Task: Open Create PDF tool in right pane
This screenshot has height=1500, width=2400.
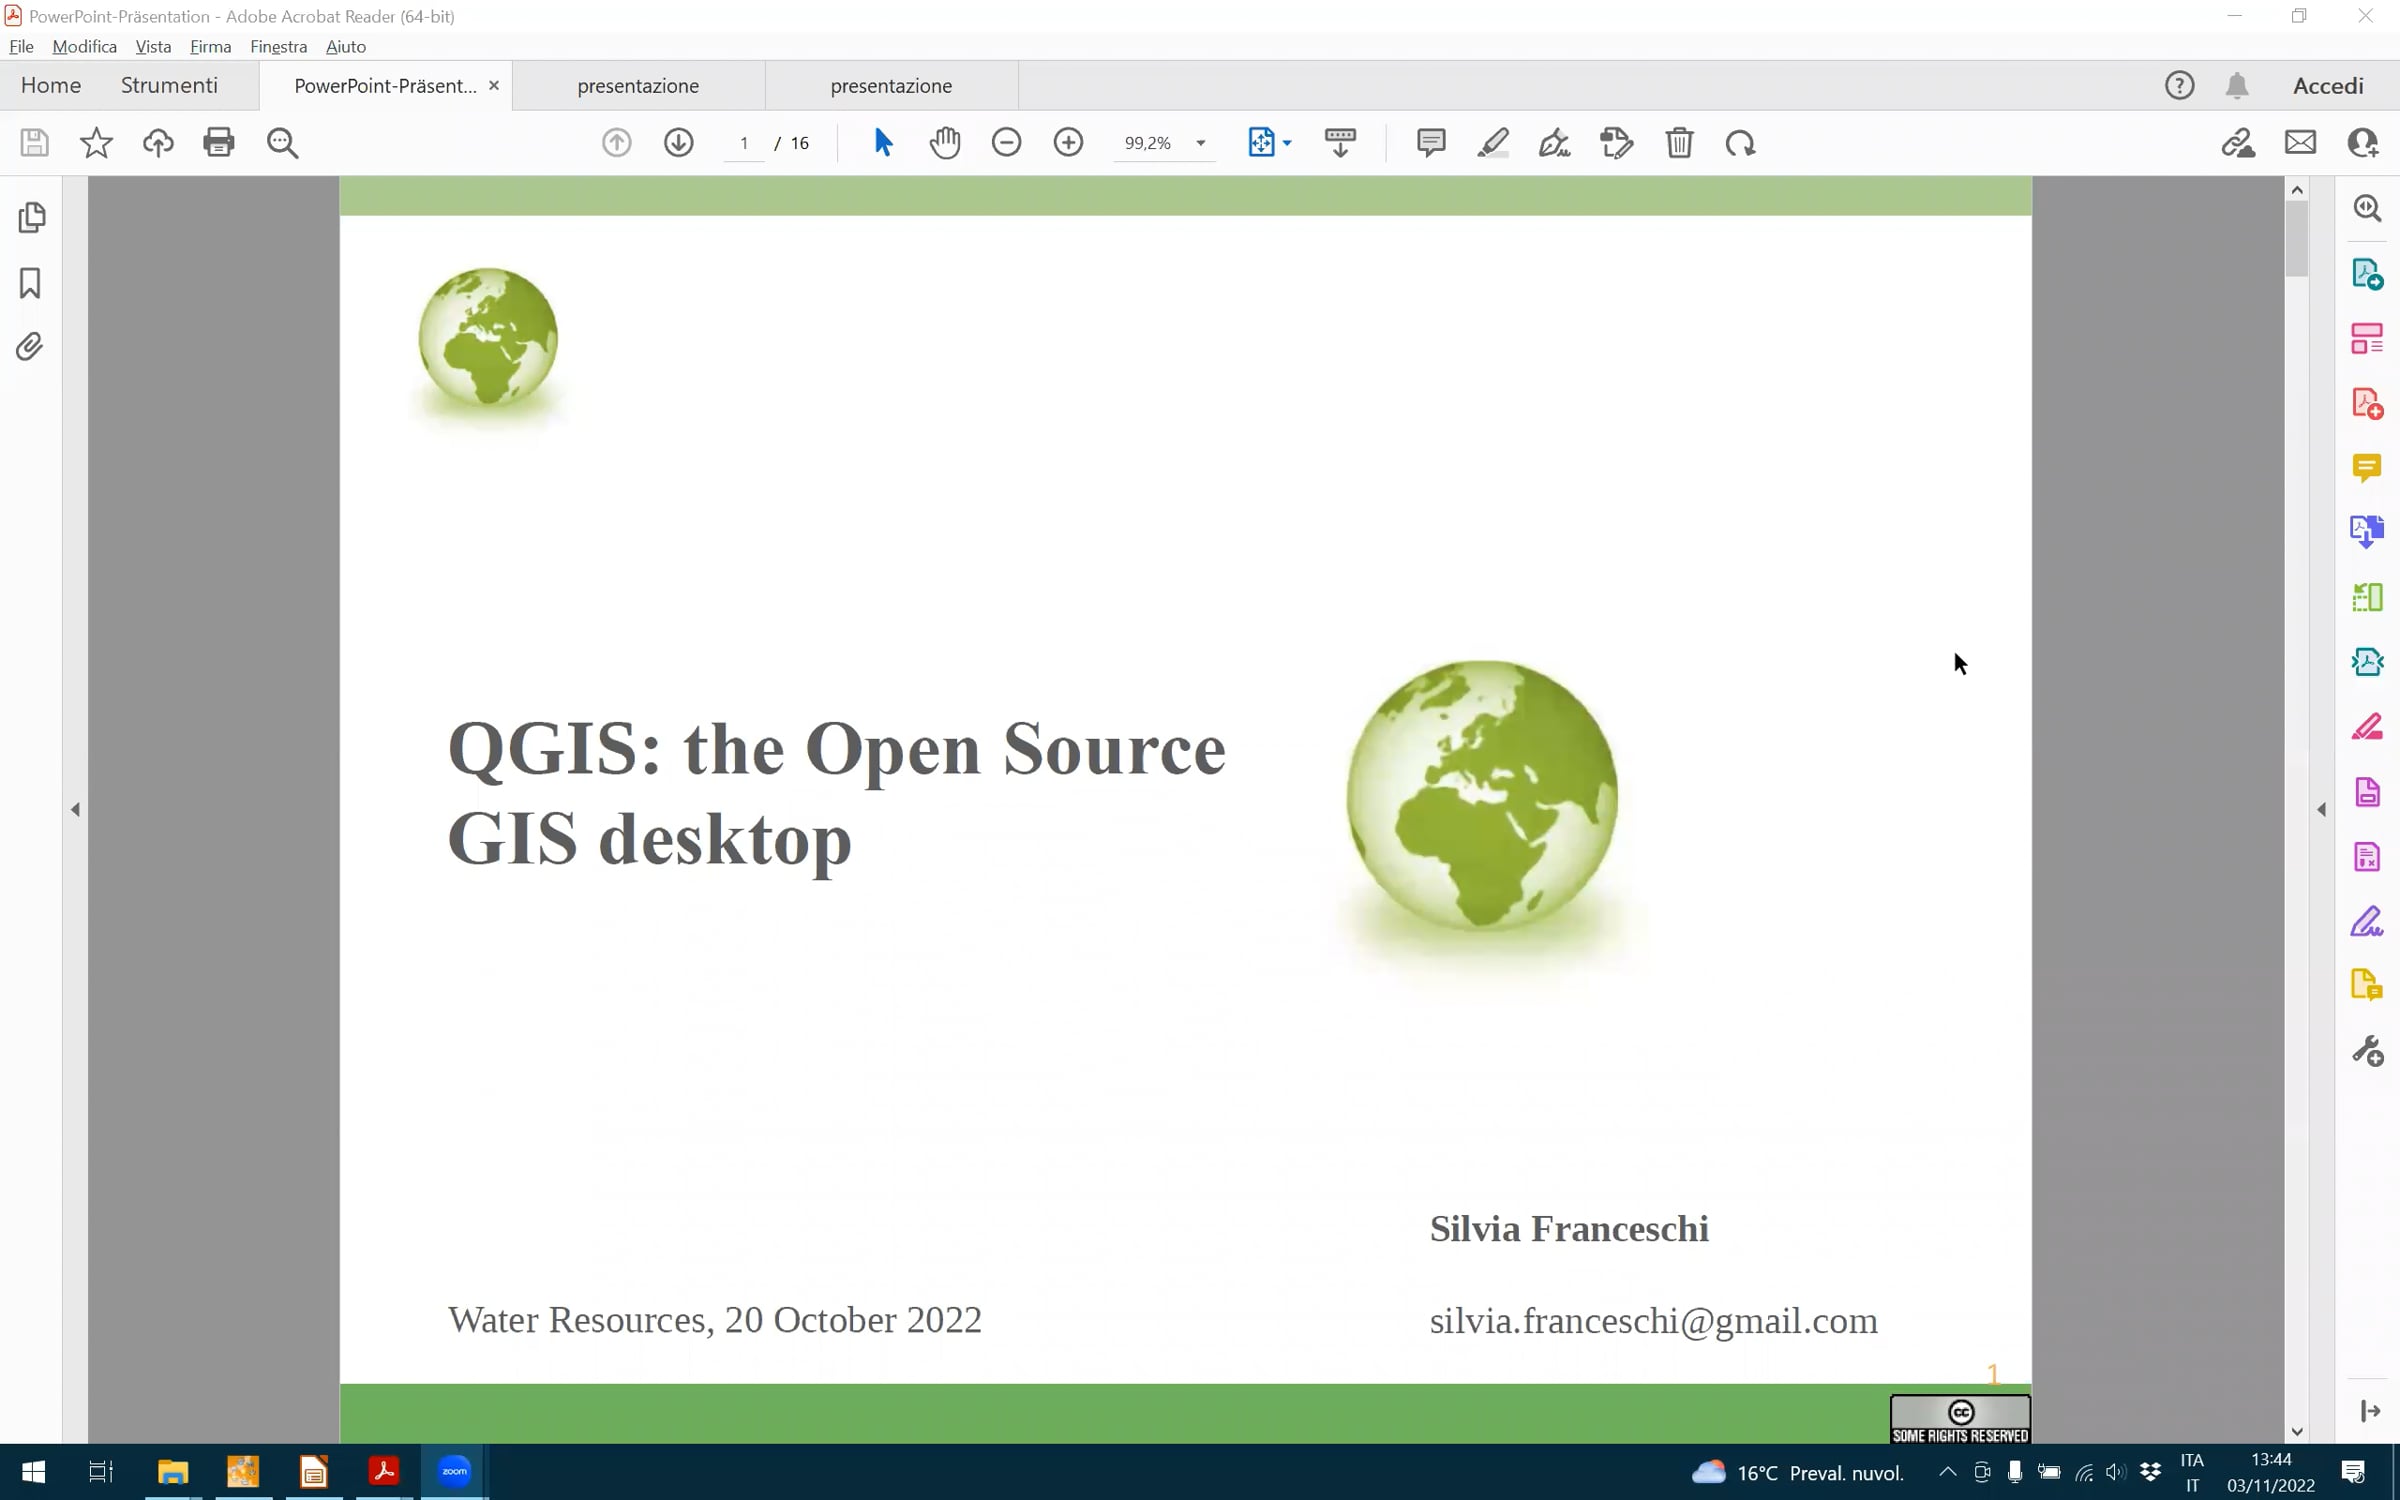Action: point(2367,404)
